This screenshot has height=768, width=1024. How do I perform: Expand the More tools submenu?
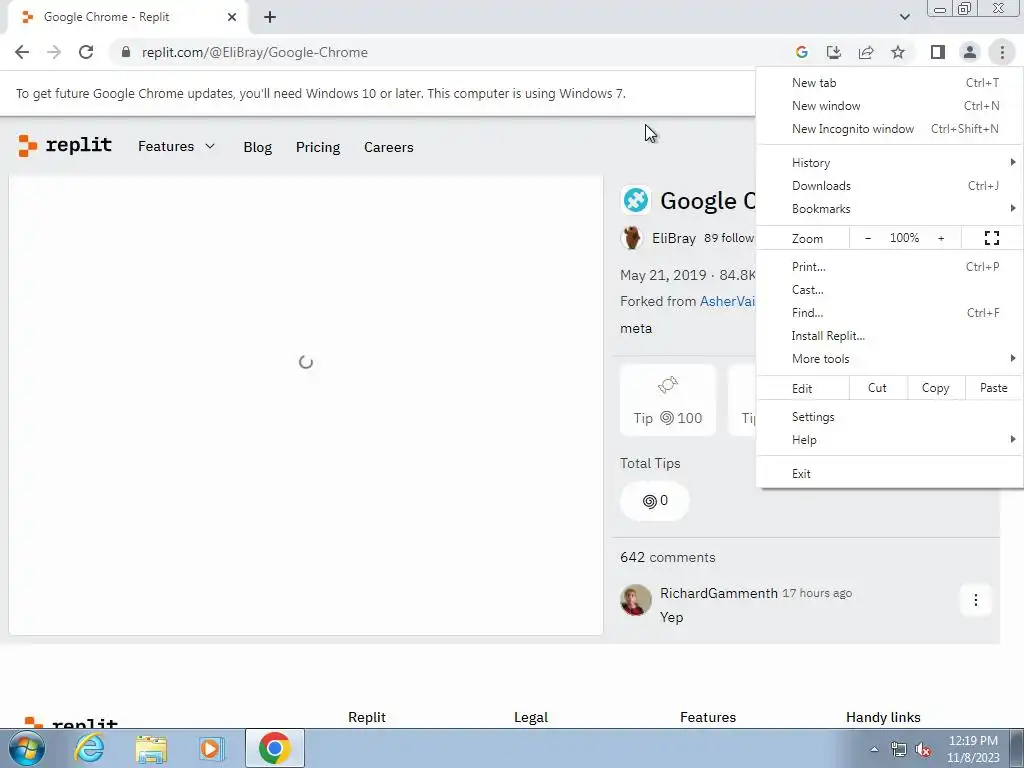point(889,359)
